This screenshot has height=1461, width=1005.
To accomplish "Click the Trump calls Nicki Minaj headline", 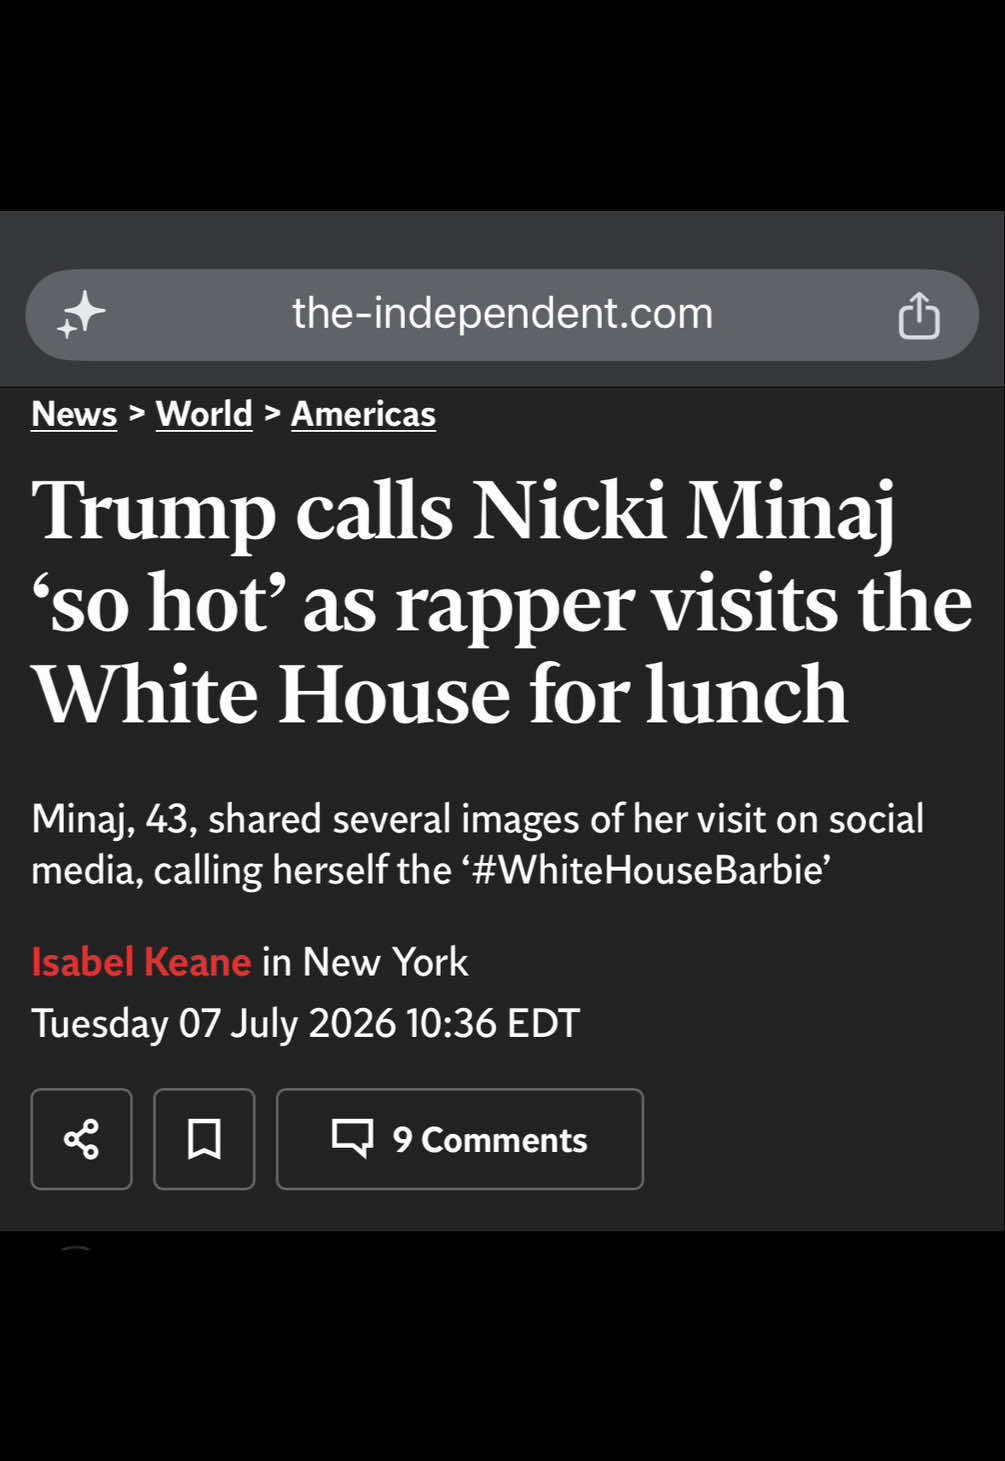I will 502,602.
